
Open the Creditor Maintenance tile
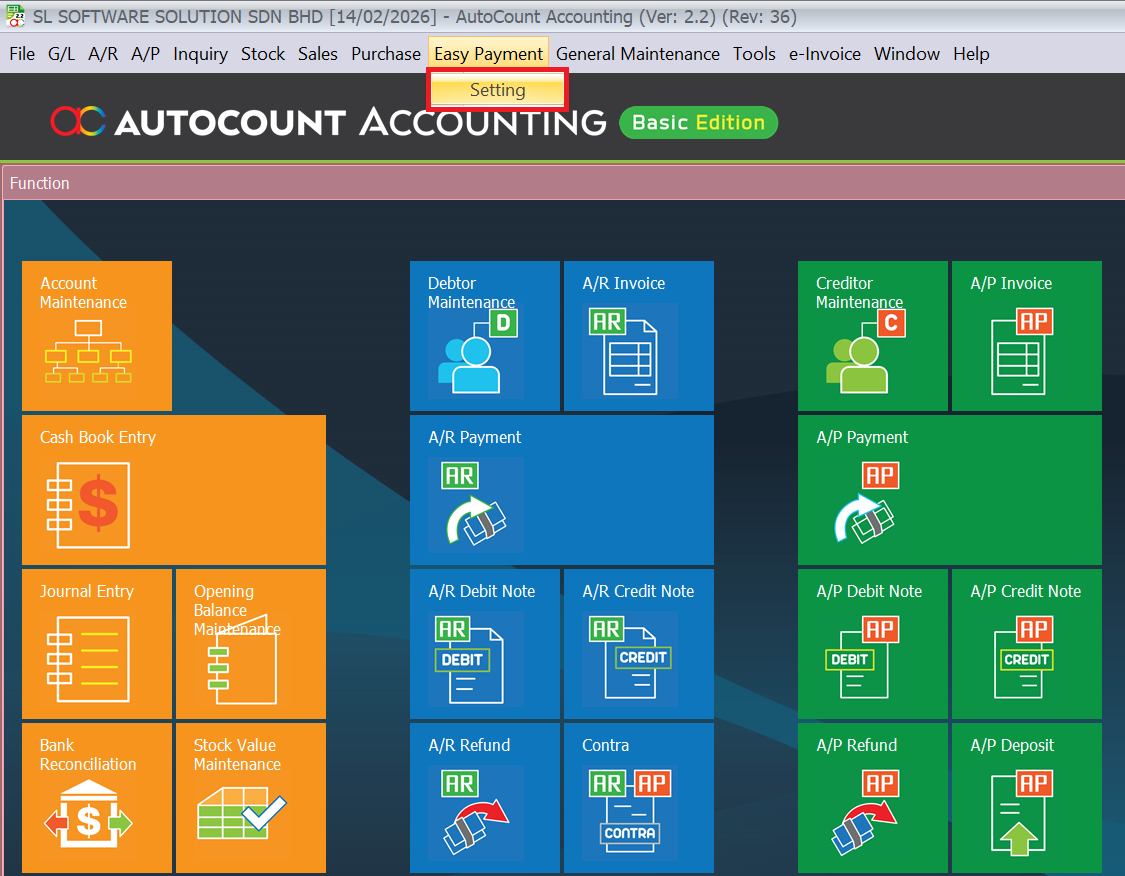click(873, 336)
